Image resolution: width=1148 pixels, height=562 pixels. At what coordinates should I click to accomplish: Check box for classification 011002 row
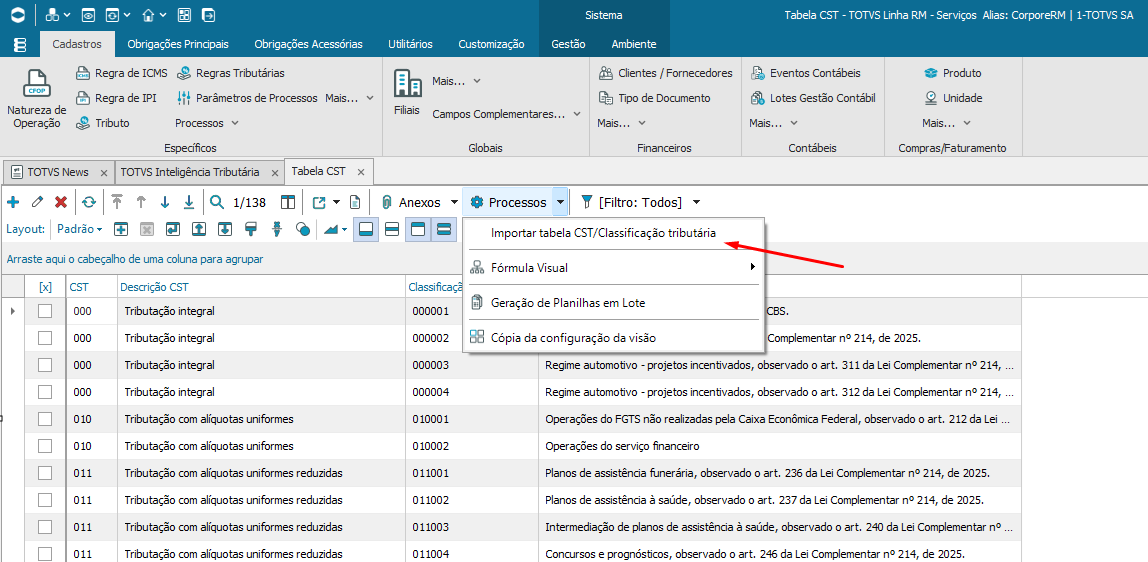pyautogui.click(x=45, y=500)
